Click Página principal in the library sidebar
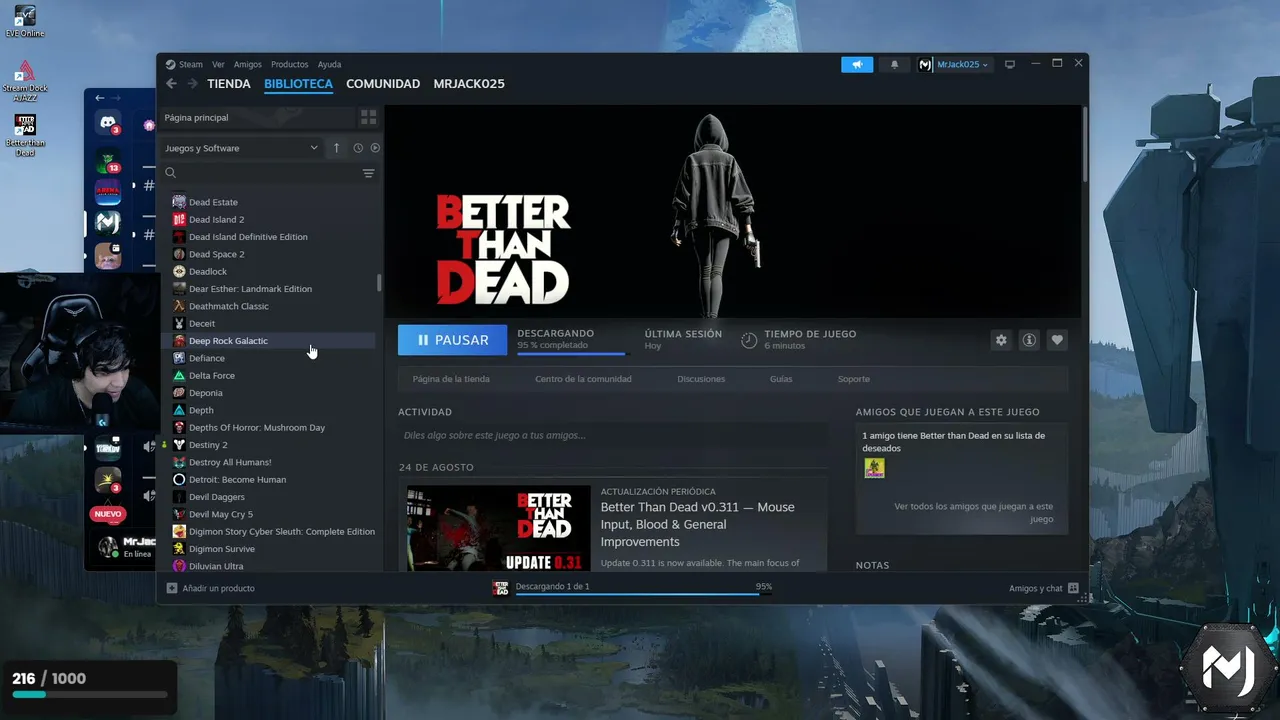1280x720 pixels. [257, 117]
